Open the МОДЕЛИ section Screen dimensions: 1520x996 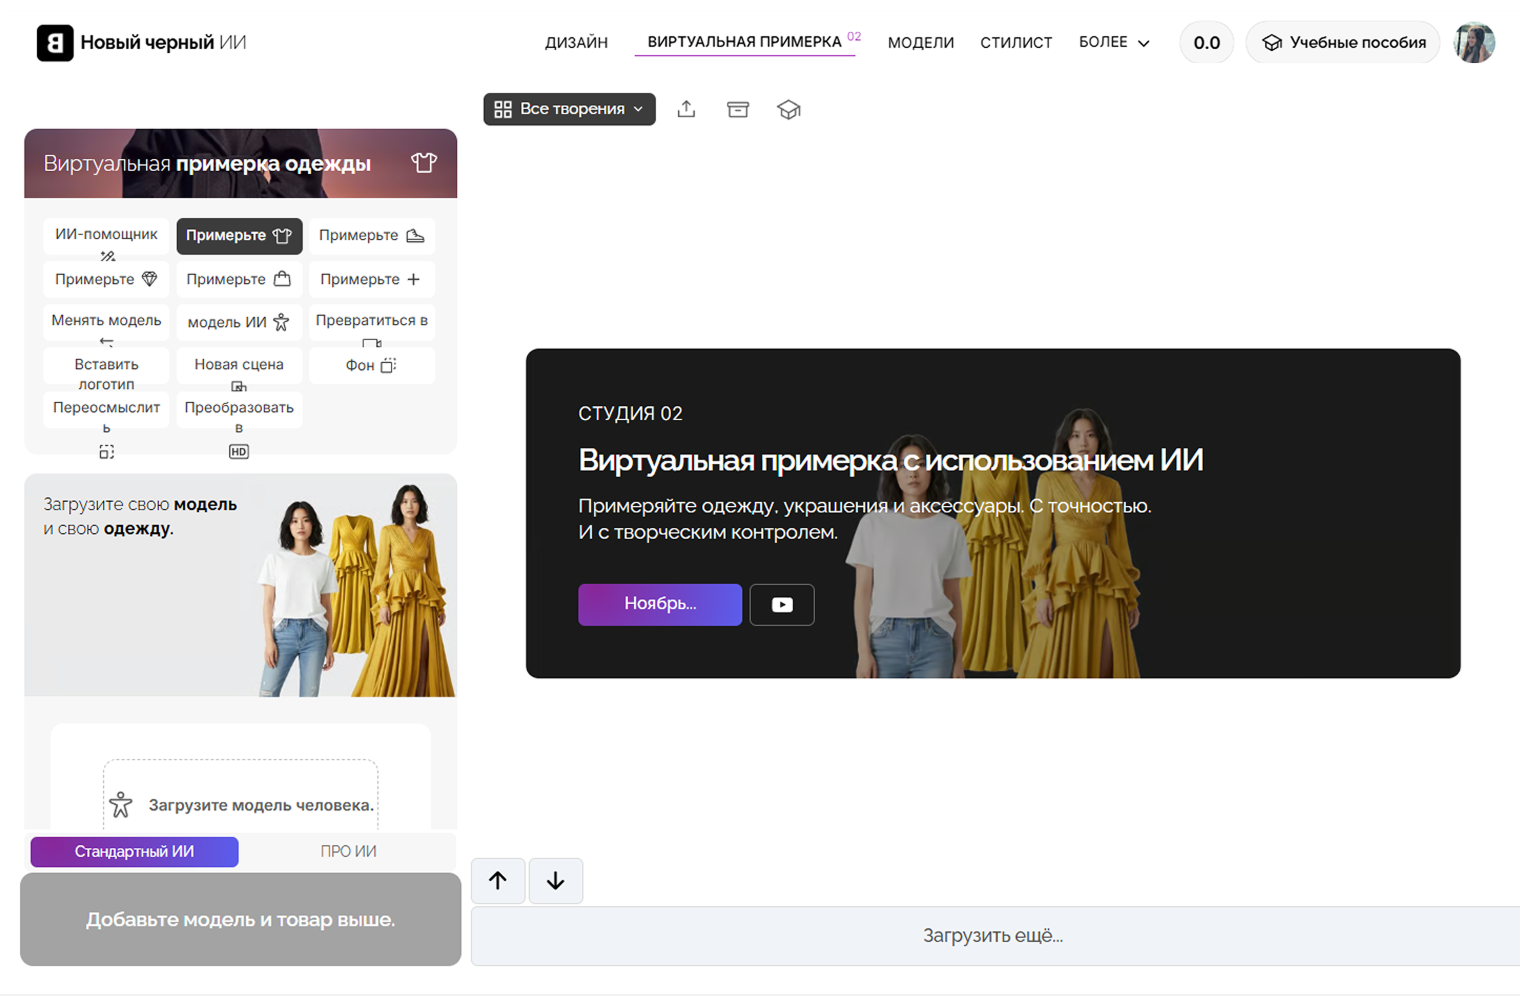(x=920, y=42)
